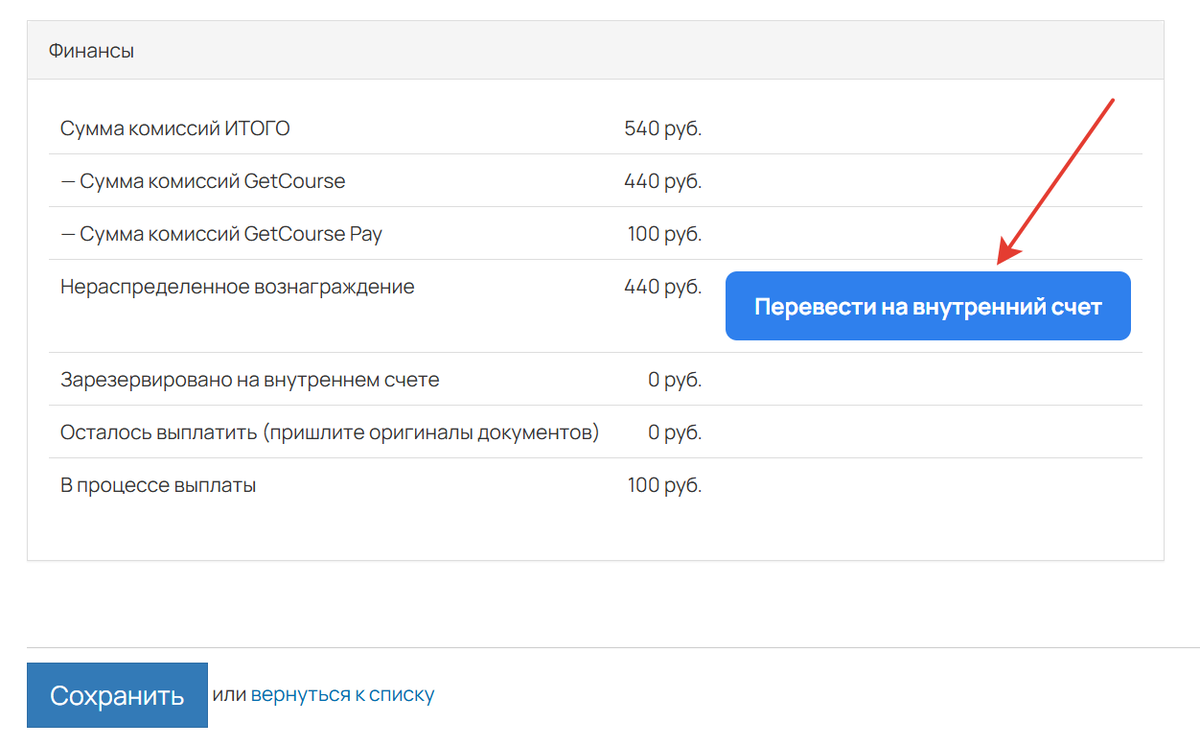Select the 0 руб. value for Осталось выплатить
This screenshot has height=746, width=1200.
pos(675,432)
